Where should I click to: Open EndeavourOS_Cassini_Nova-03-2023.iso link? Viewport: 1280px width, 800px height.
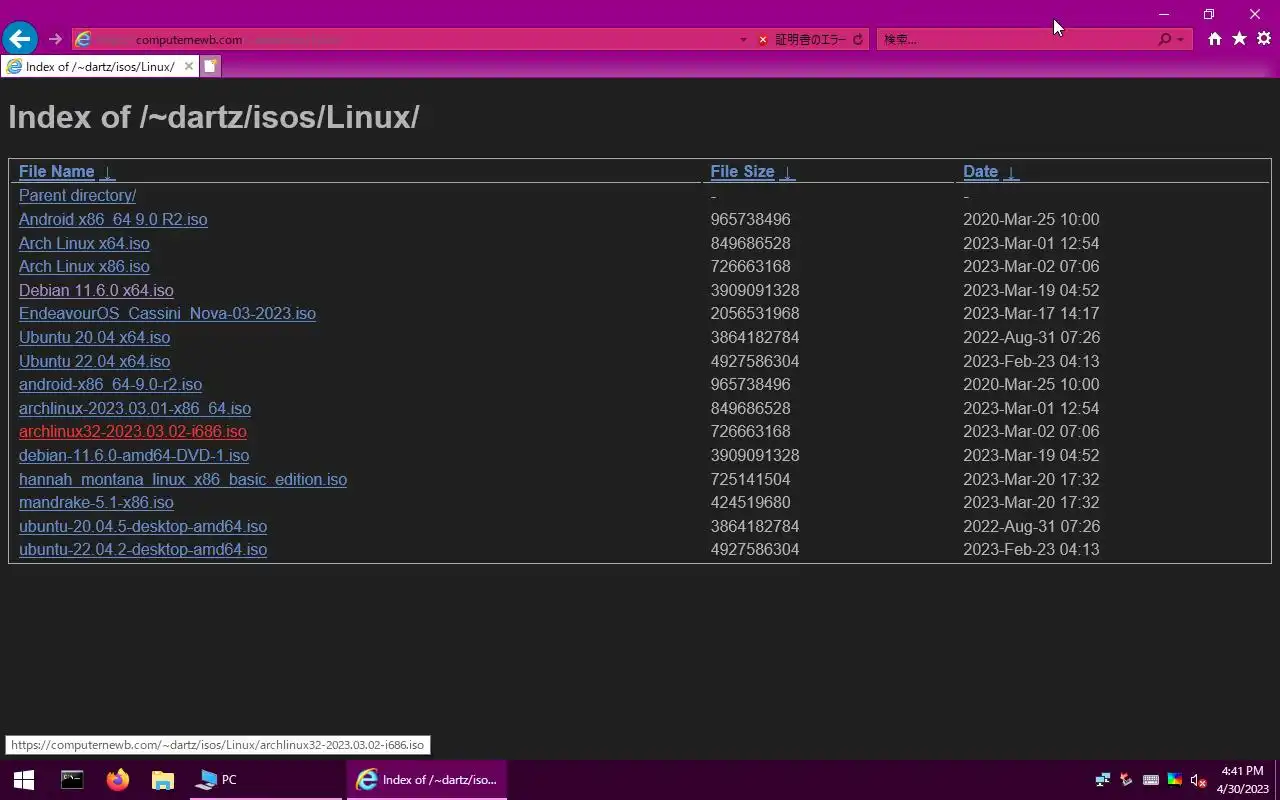click(167, 314)
